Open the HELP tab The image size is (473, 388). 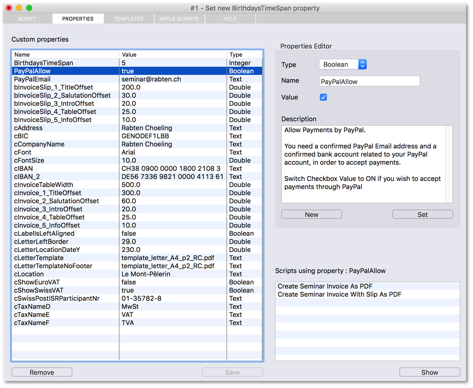pos(230,19)
